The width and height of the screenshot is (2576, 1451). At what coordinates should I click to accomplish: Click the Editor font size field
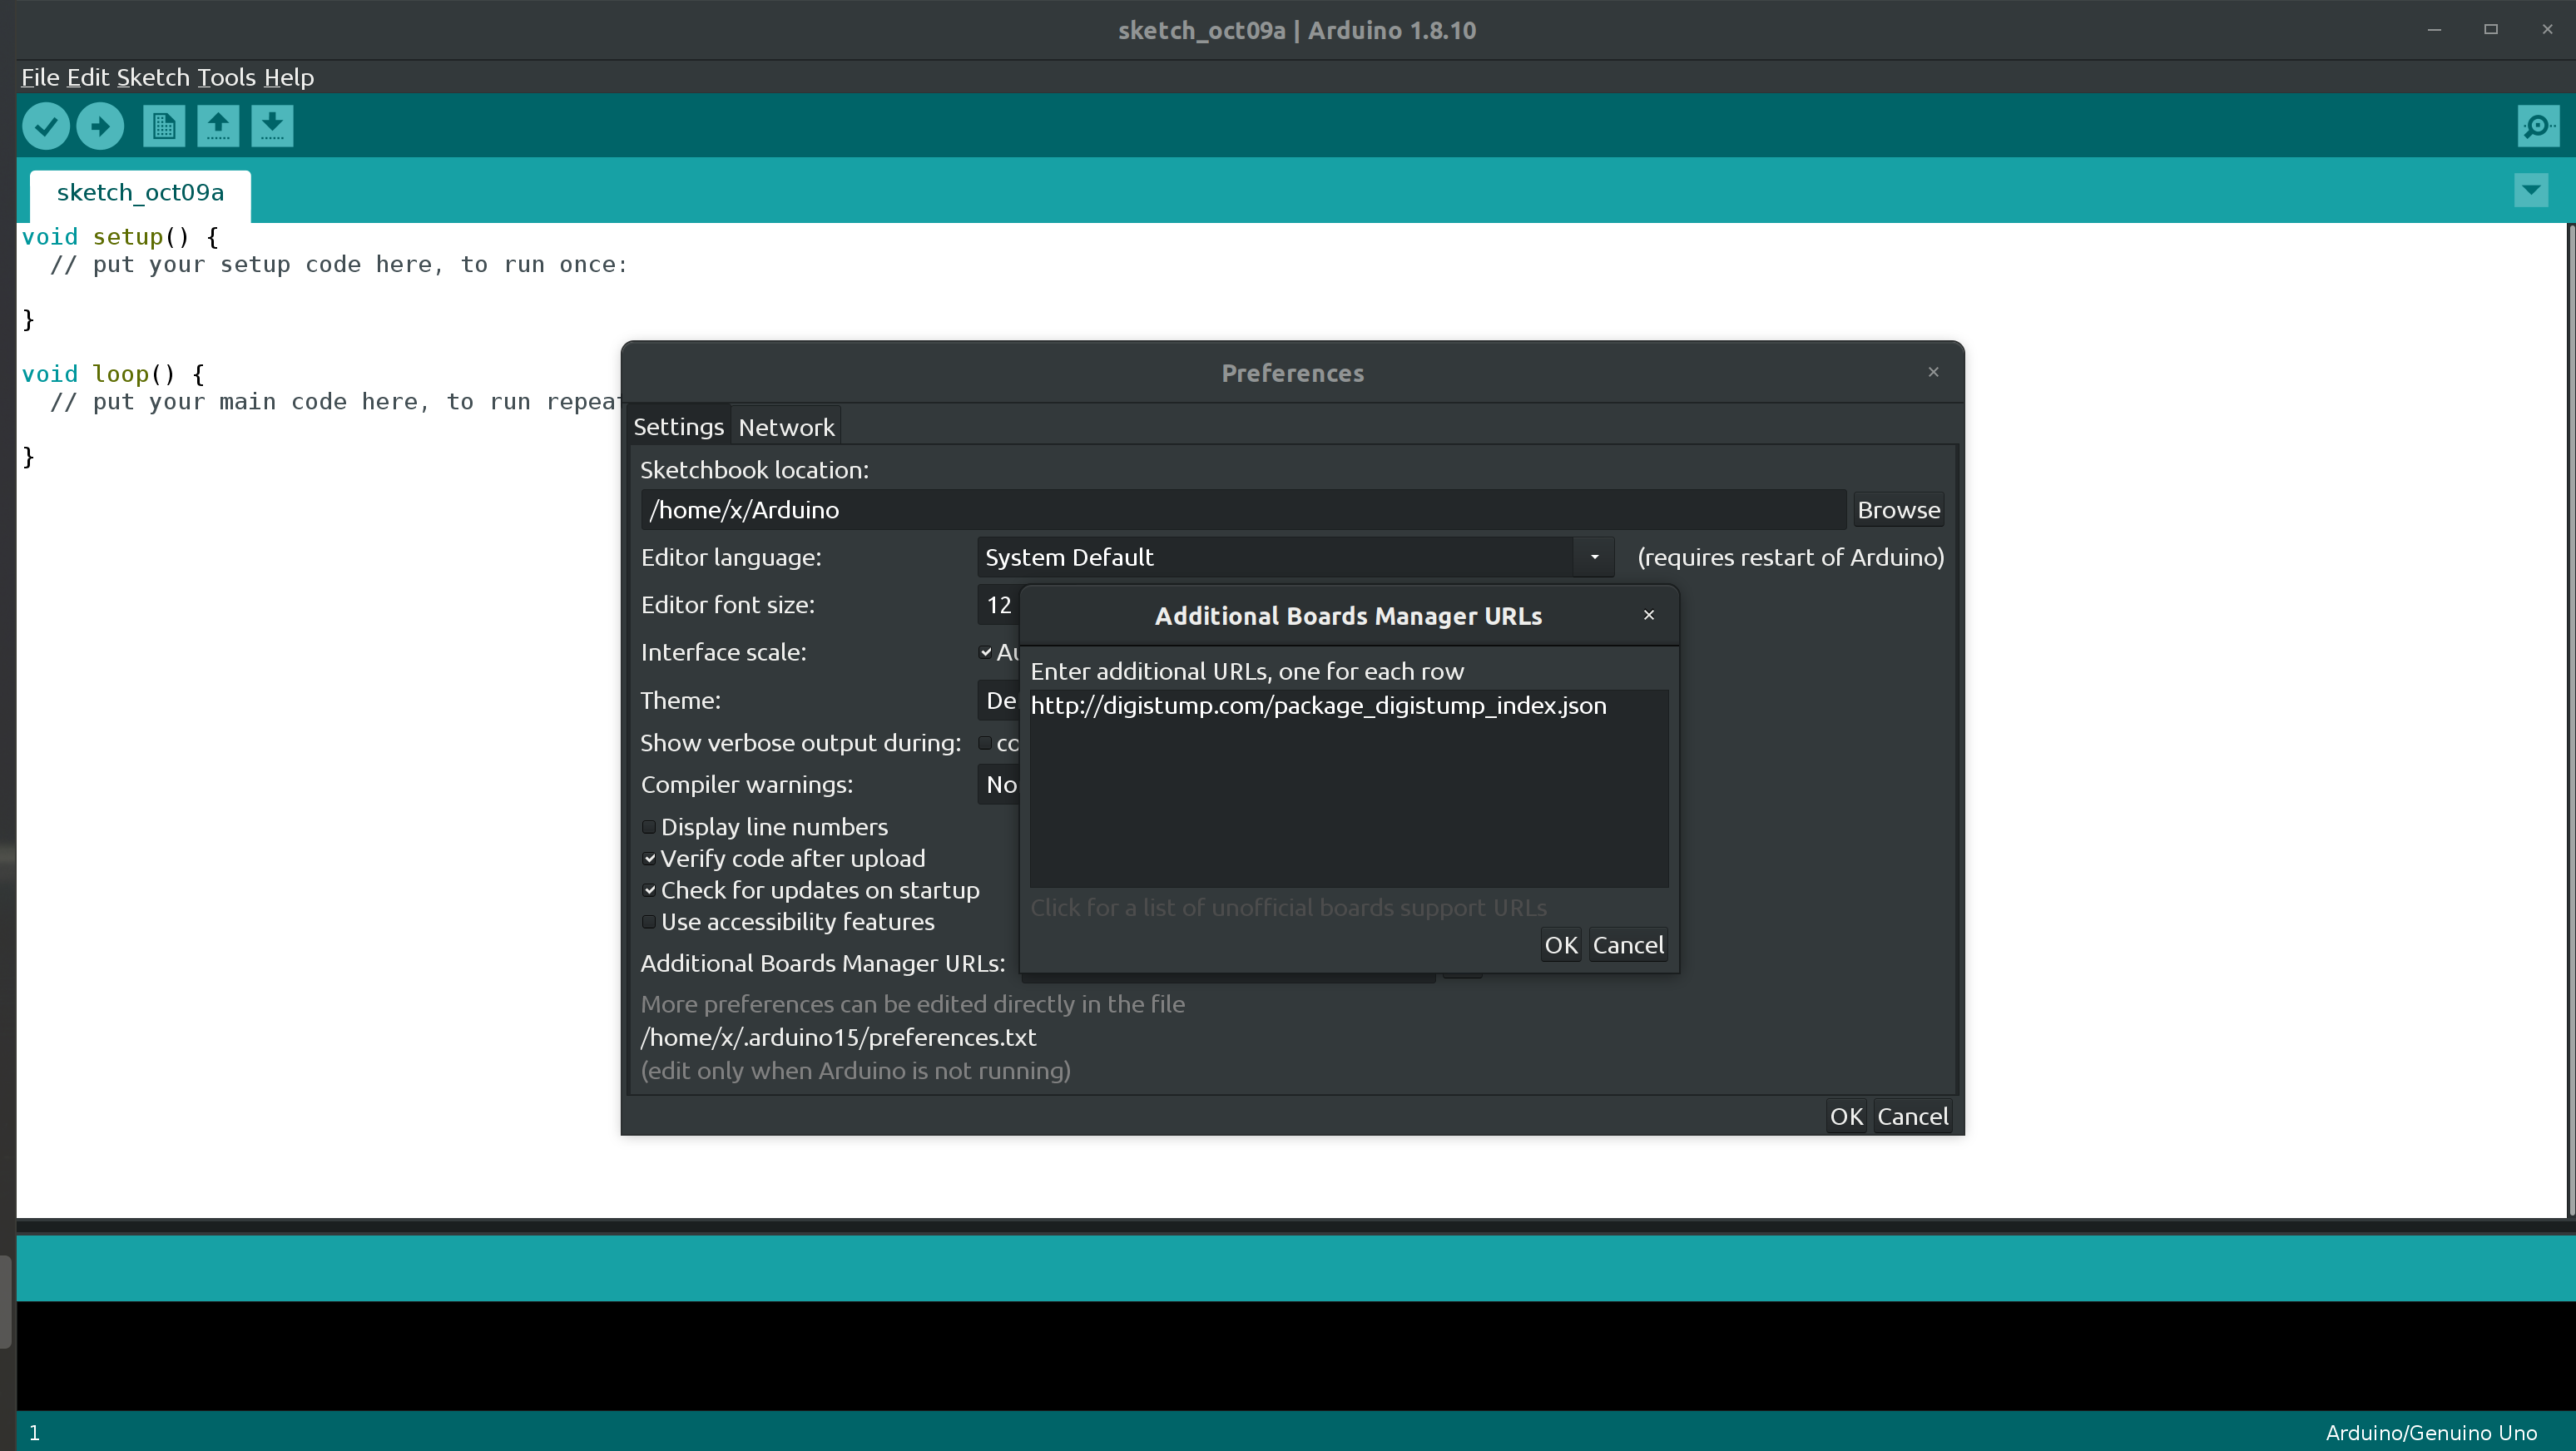(x=998, y=605)
